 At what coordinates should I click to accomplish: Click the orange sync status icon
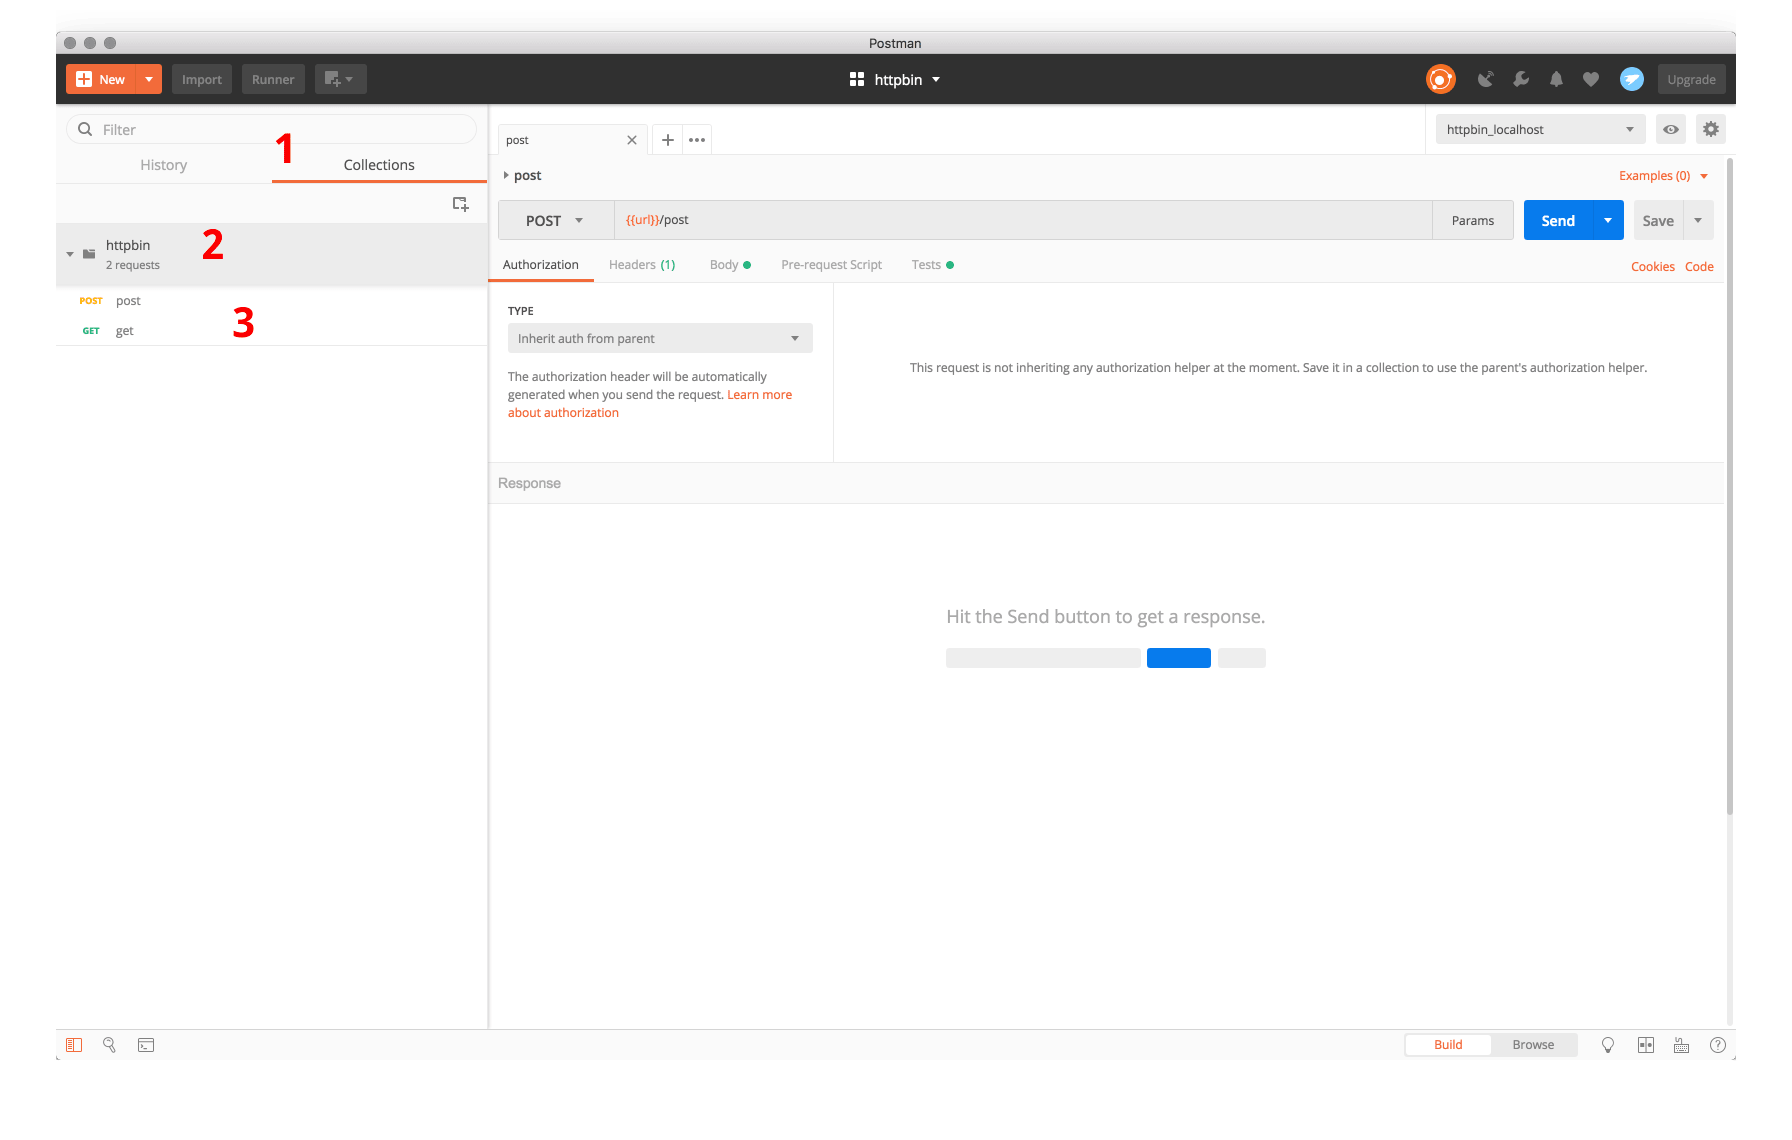[x=1441, y=79]
